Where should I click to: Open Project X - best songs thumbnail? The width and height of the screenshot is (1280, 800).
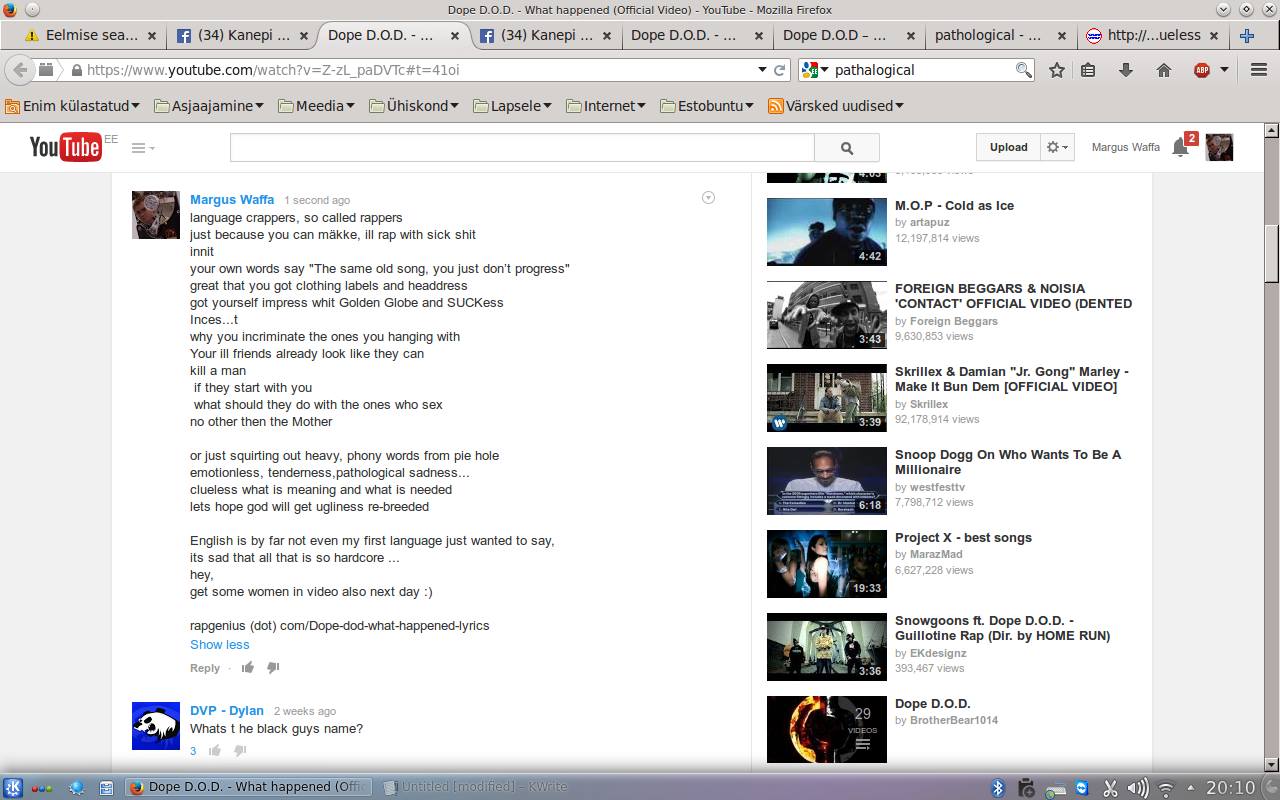tap(827, 564)
